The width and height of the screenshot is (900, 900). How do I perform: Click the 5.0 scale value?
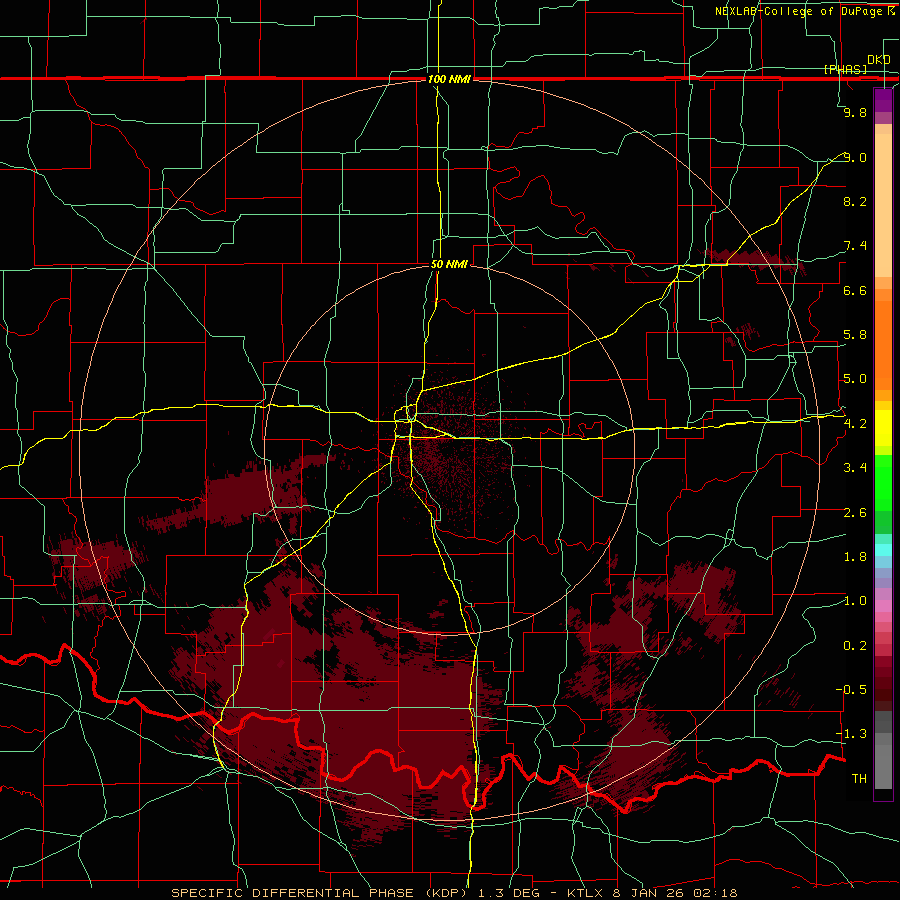click(x=855, y=379)
